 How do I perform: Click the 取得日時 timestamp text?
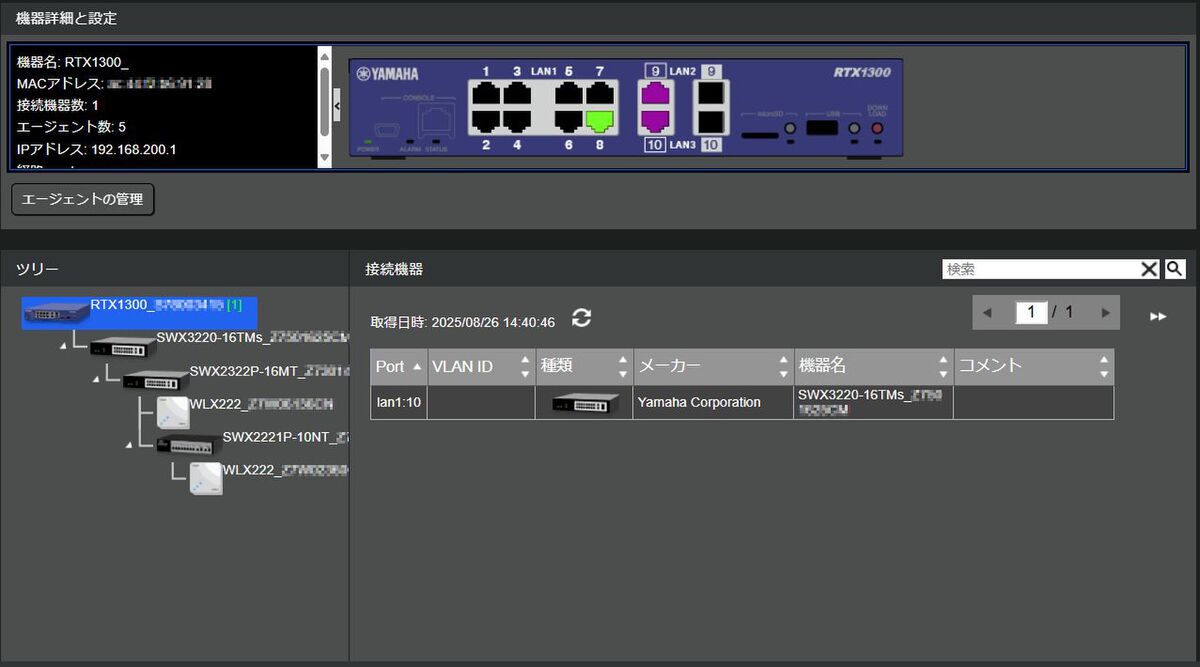pos(462,323)
